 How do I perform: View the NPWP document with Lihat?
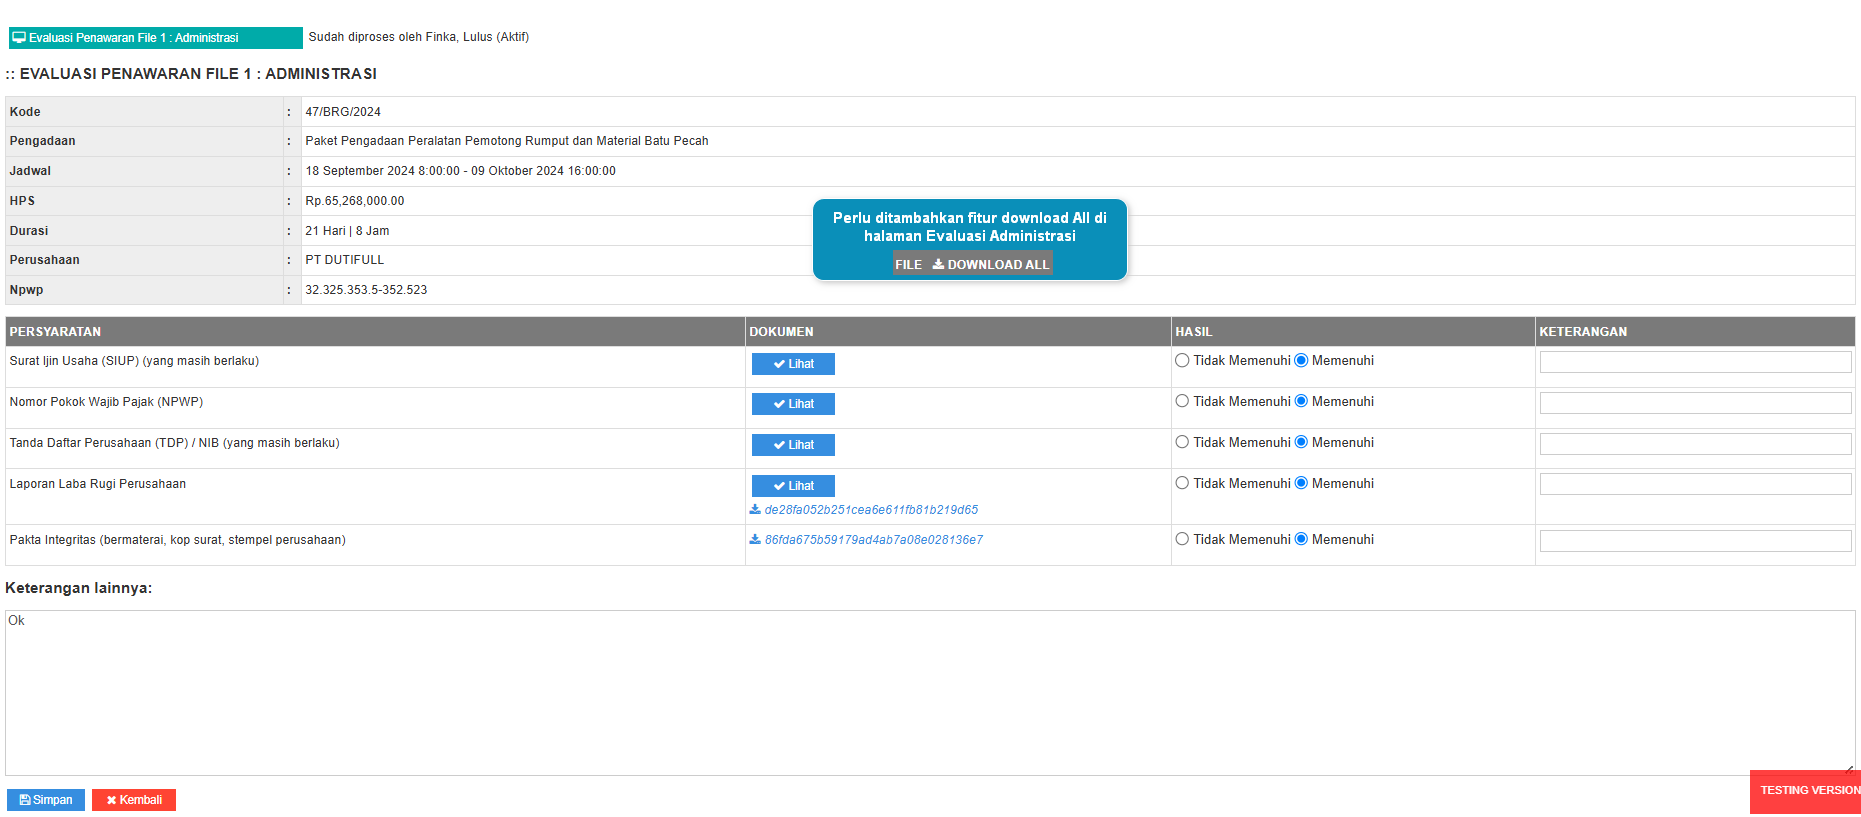tap(793, 404)
